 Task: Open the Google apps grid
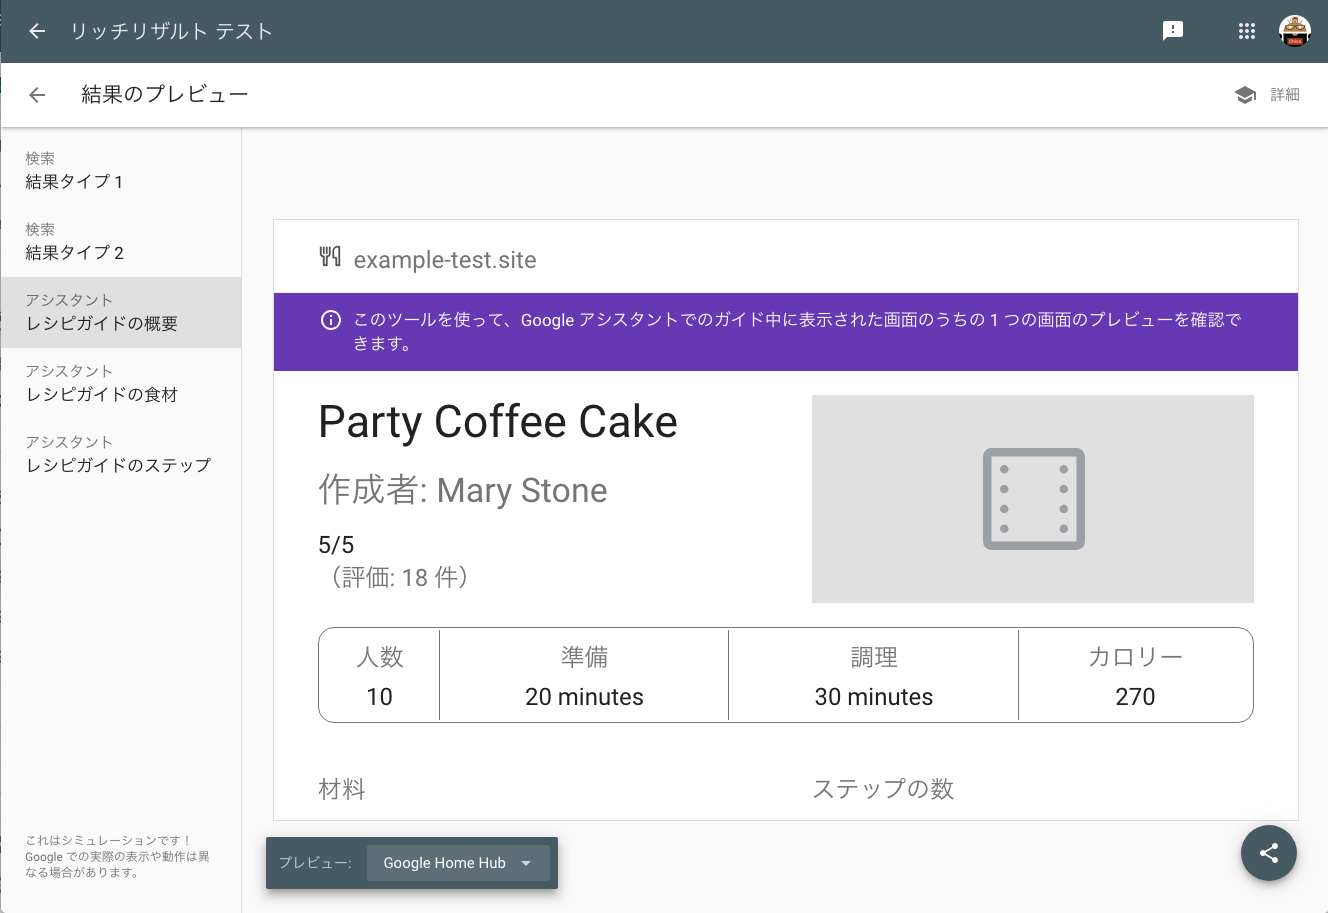pos(1246,31)
